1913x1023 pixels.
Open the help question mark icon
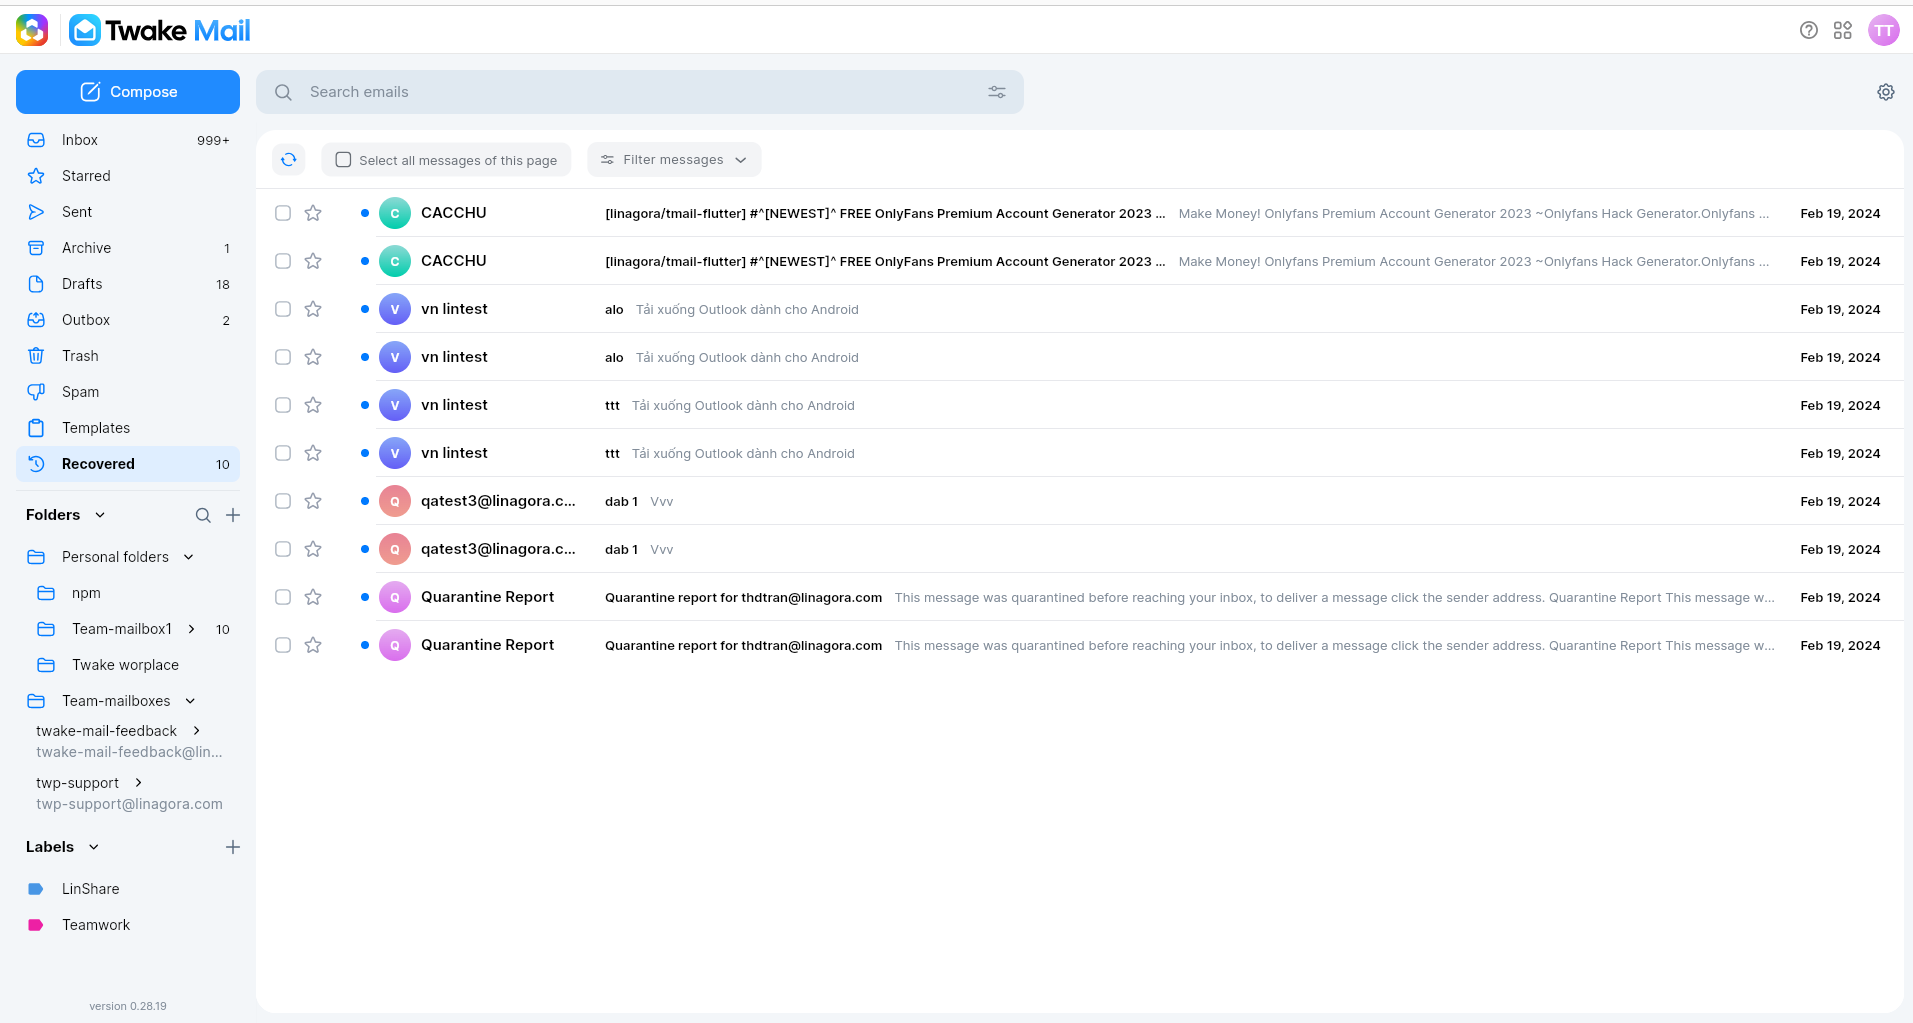tap(1808, 30)
